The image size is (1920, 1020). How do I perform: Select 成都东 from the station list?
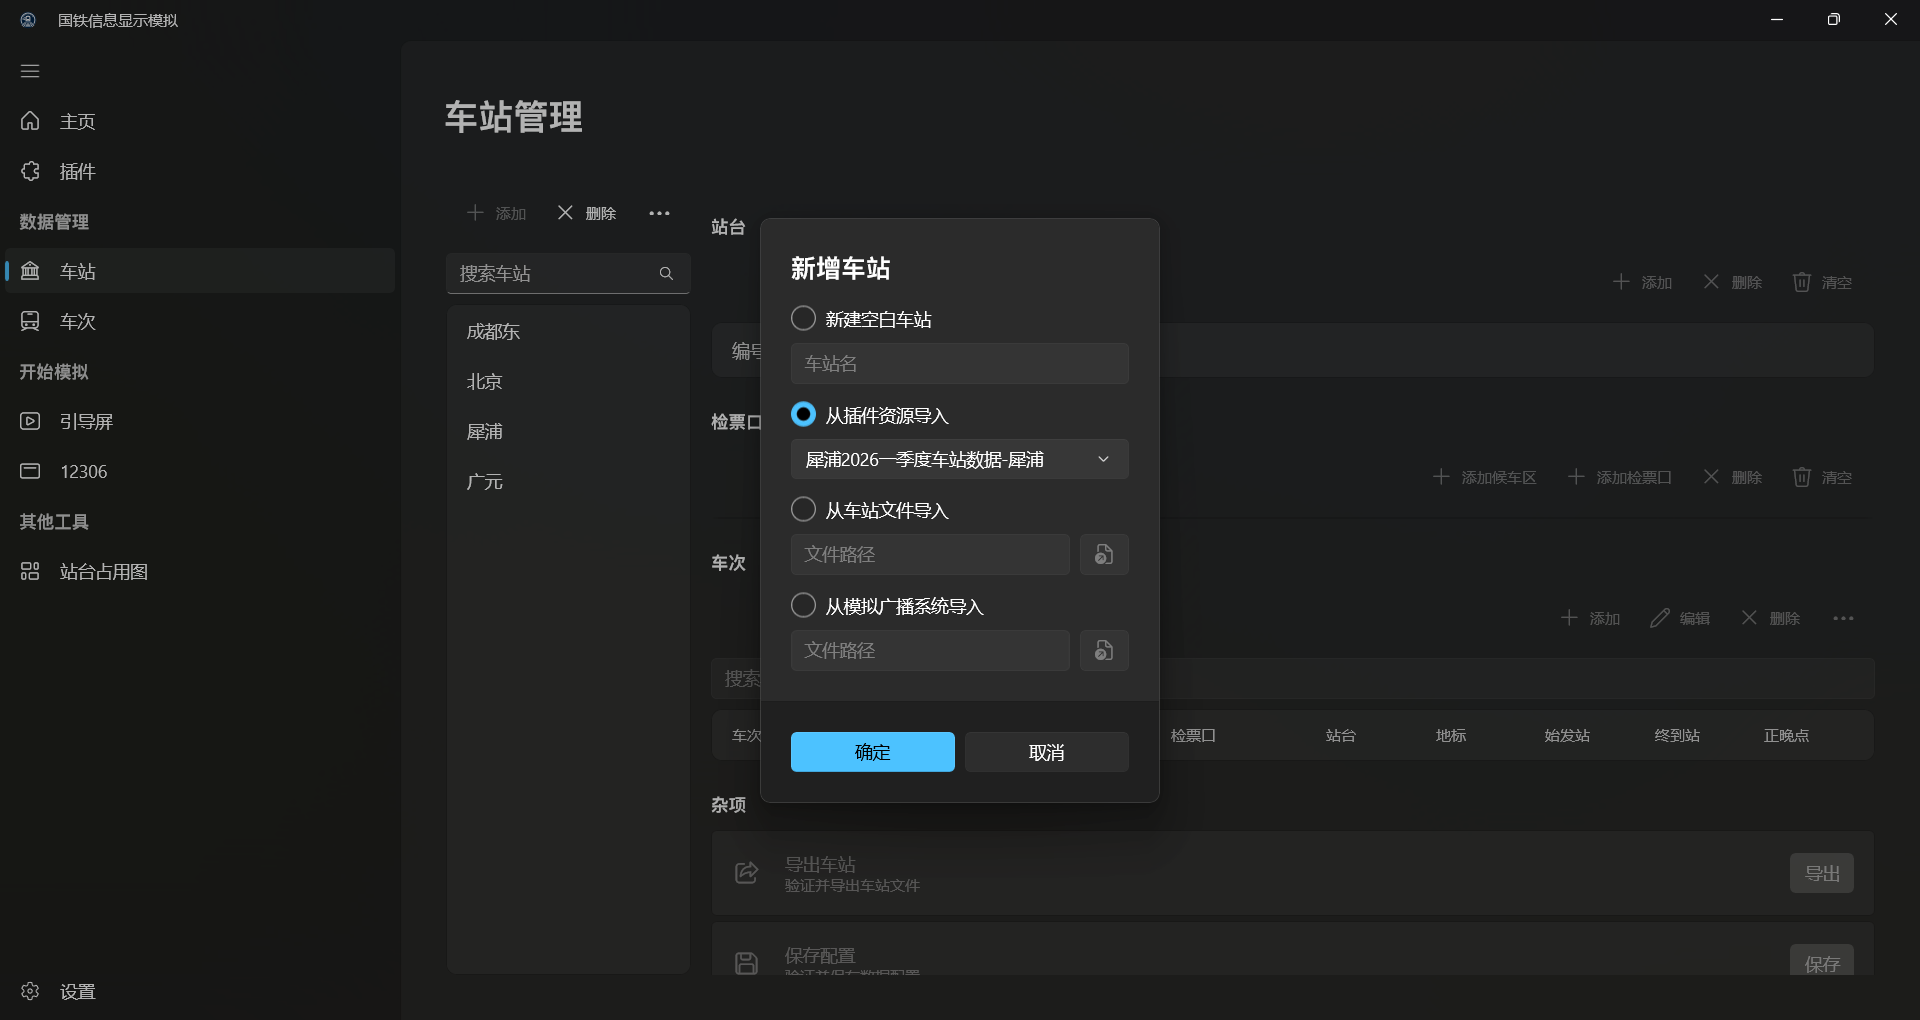tap(493, 331)
